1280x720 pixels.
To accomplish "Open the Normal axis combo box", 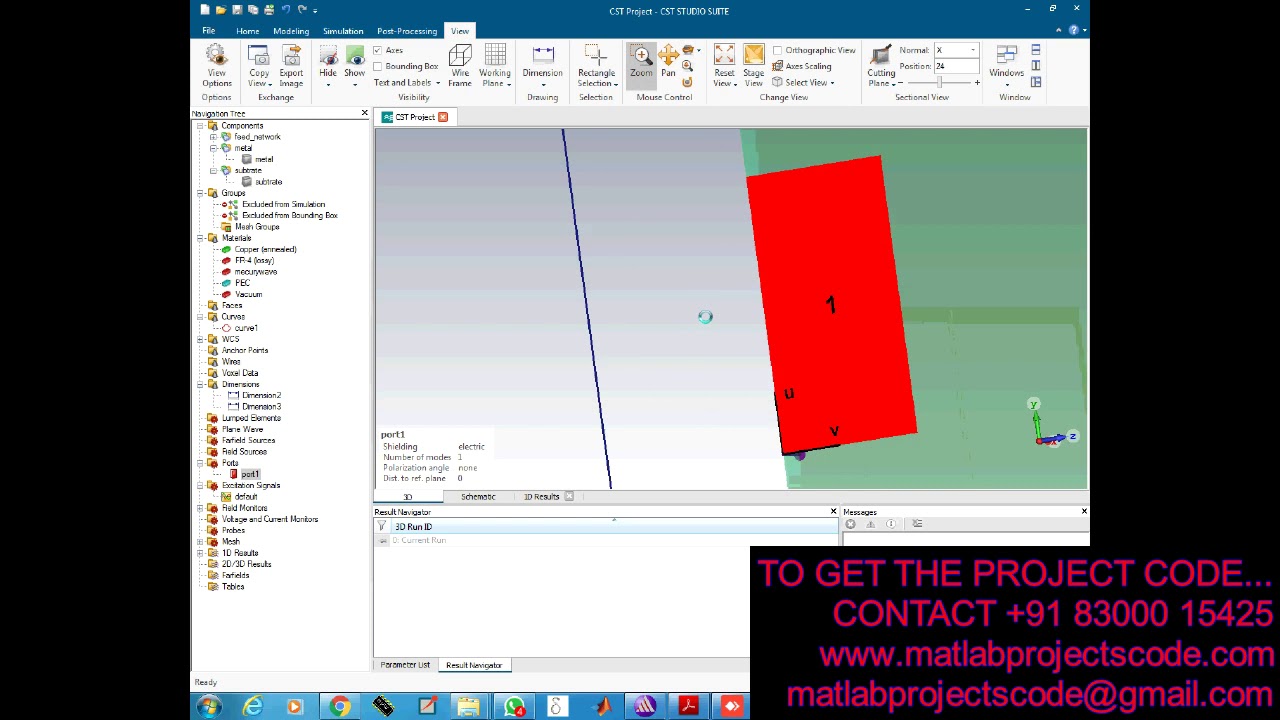I will coord(956,50).
